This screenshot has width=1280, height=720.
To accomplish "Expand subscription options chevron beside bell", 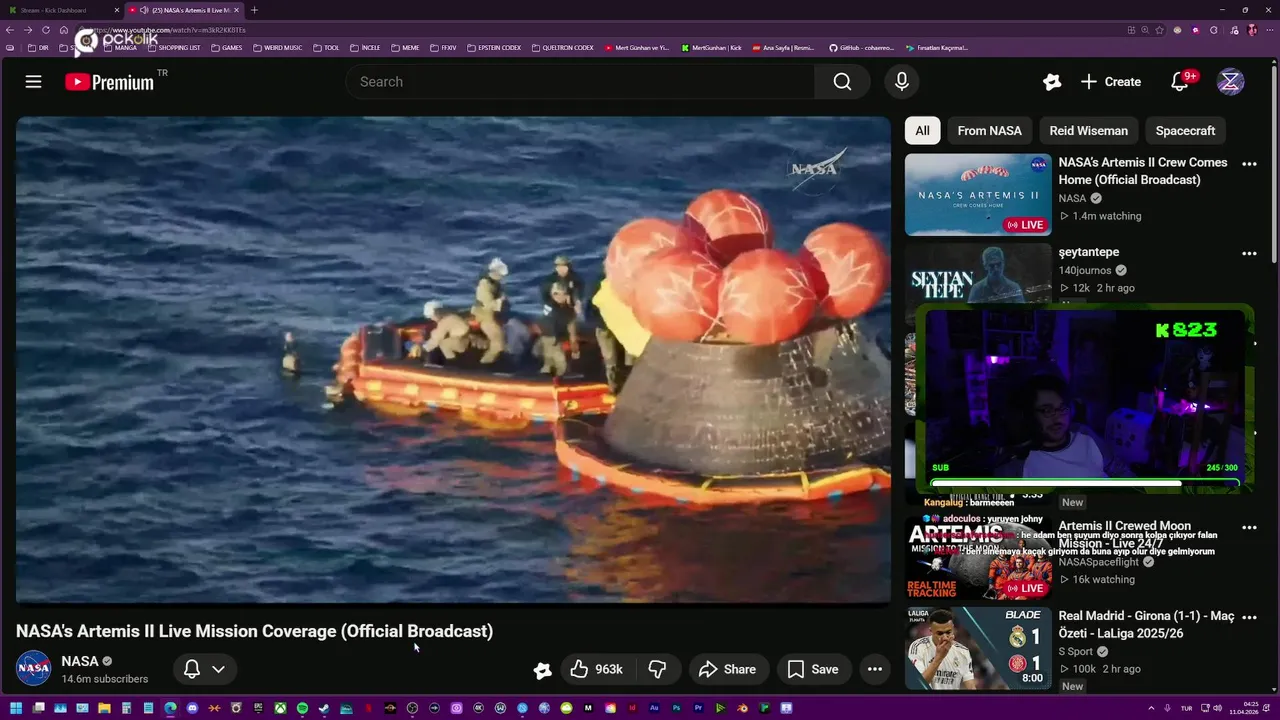I will (x=218, y=669).
